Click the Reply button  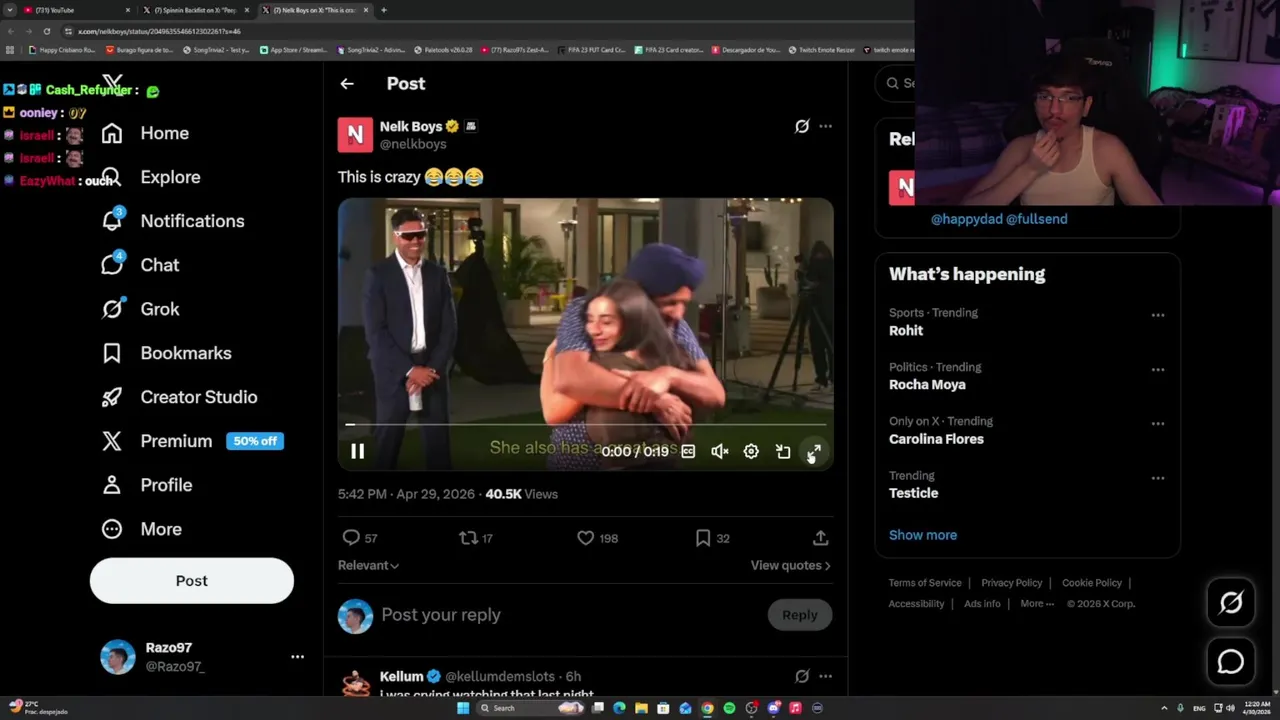799,615
